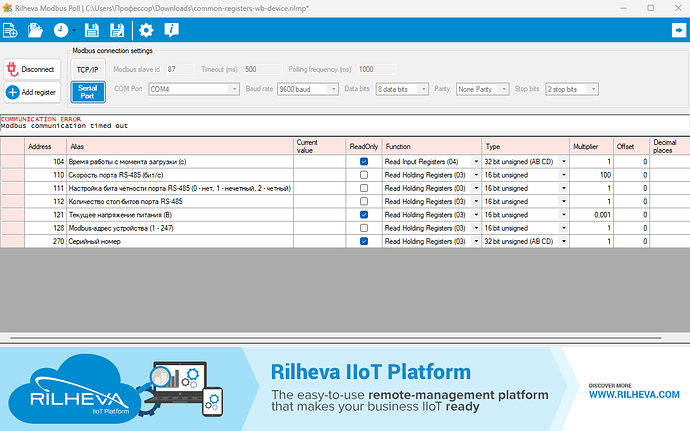Image resolution: width=690 pixels, height=431 pixels.
Task: Open the RILHEVA.COM link in banner
Action: pos(634,395)
